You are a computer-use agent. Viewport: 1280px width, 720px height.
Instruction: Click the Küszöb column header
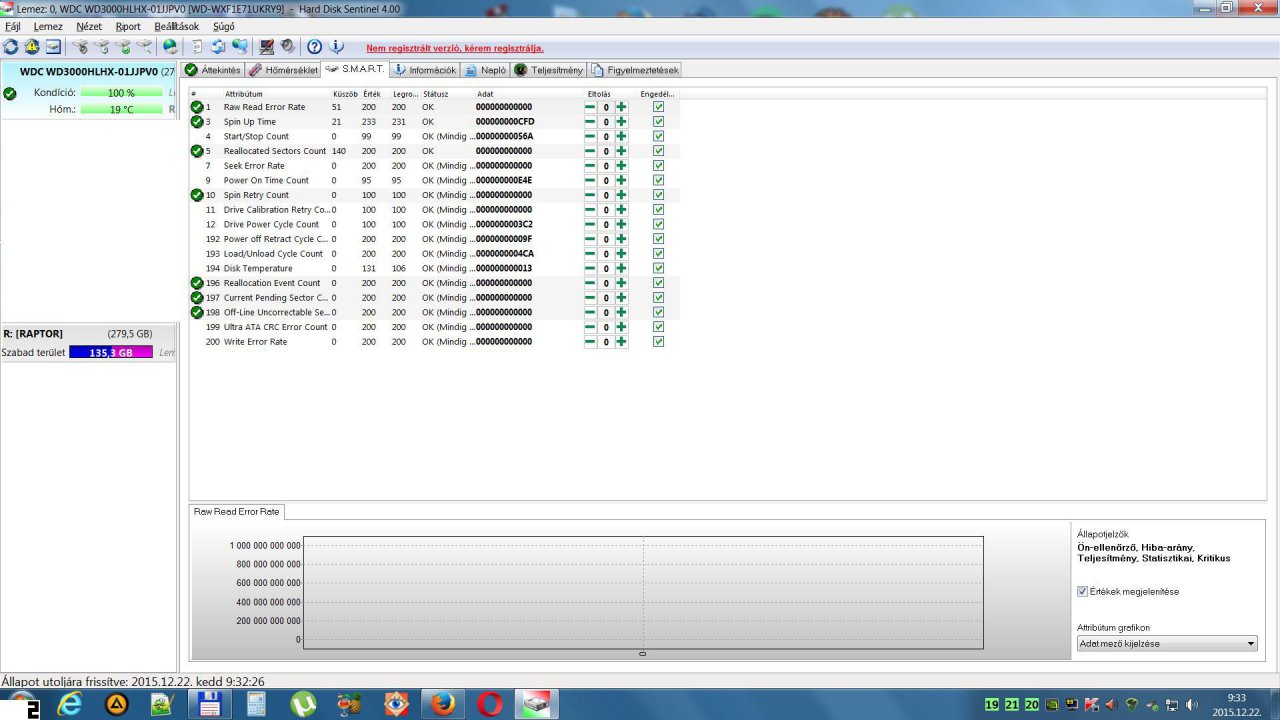pyautogui.click(x=345, y=94)
